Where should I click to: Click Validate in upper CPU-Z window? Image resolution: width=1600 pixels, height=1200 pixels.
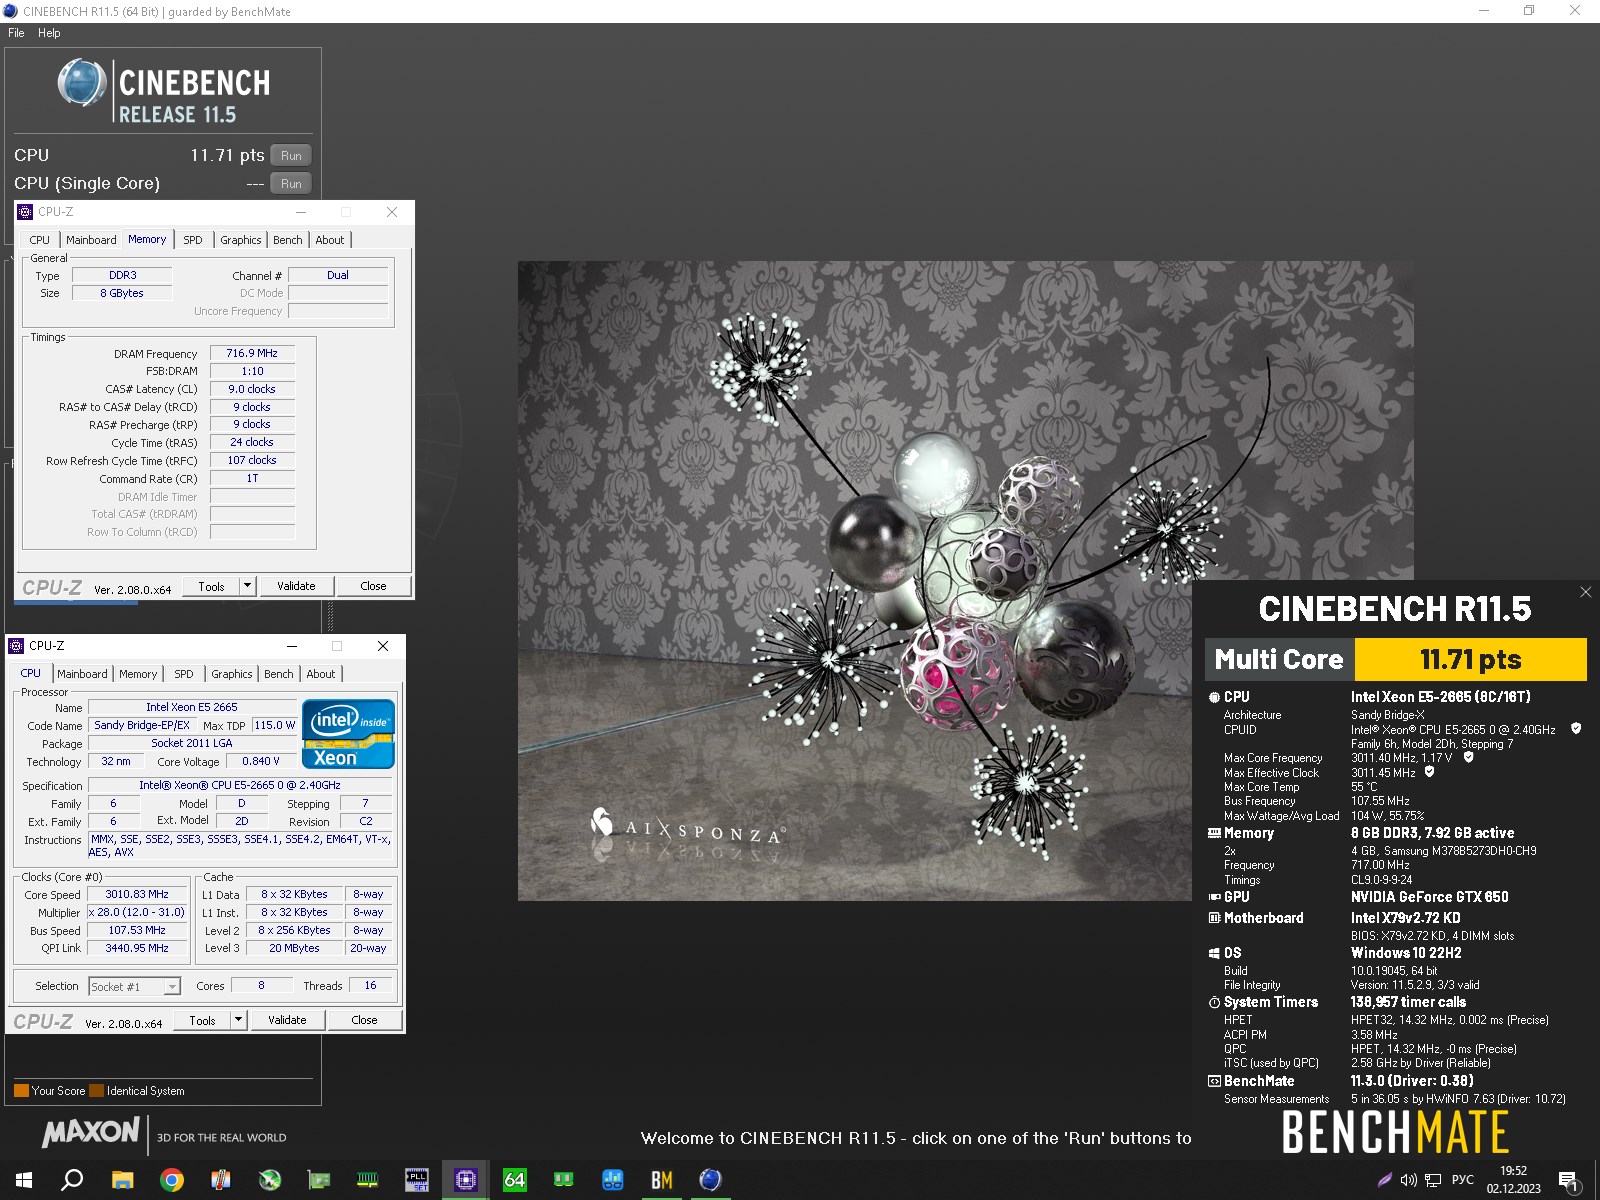click(x=296, y=586)
